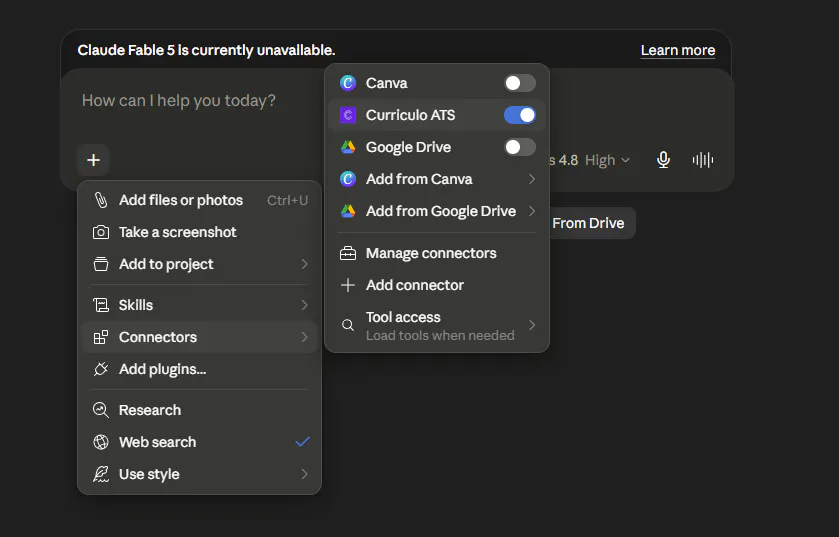Expand the Connectors submenu chevron
Image resolution: width=839 pixels, height=537 pixels.
pyautogui.click(x=304, y=337)
